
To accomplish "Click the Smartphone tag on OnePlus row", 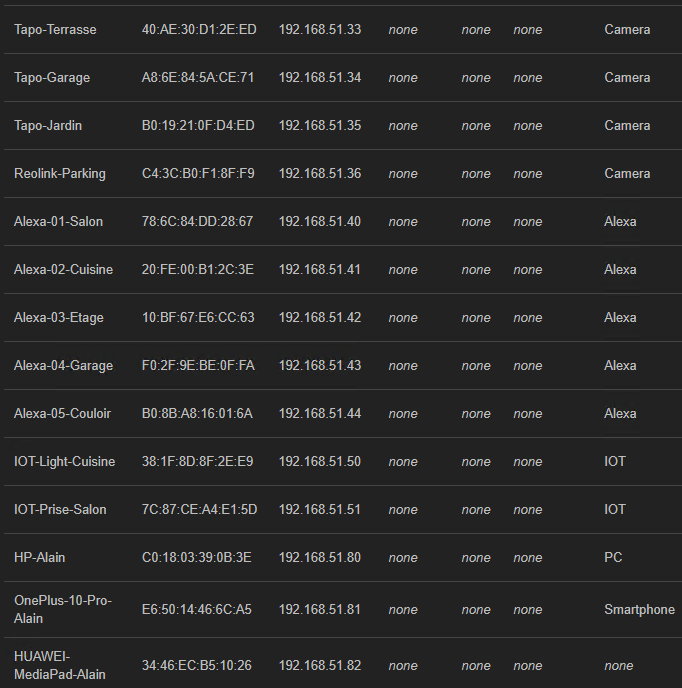I will click(x=639, y=609).
